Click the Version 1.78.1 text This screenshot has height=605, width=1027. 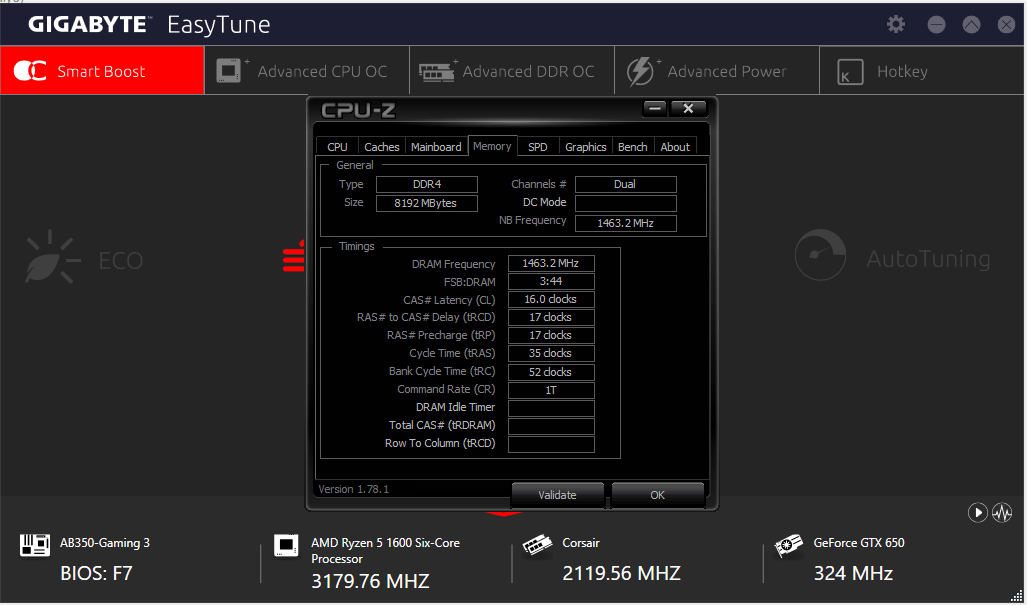coord(354,489)
